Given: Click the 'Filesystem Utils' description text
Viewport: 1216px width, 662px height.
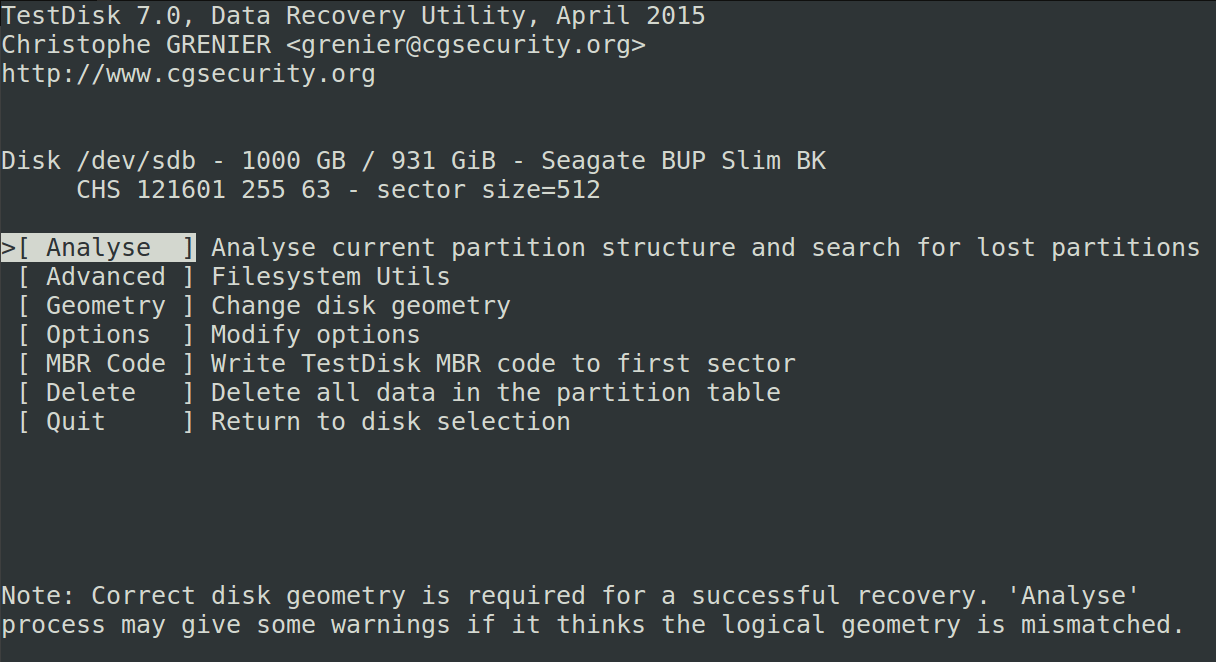Looking at the screenshot, I should click(330, 277).
